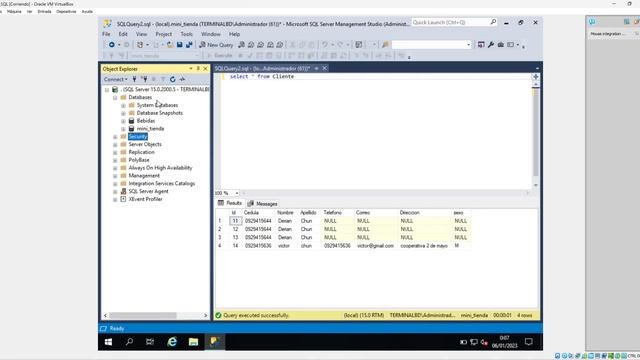
Task: Select Integration Services Catalogs folder
Action: (x=162, y=184)
